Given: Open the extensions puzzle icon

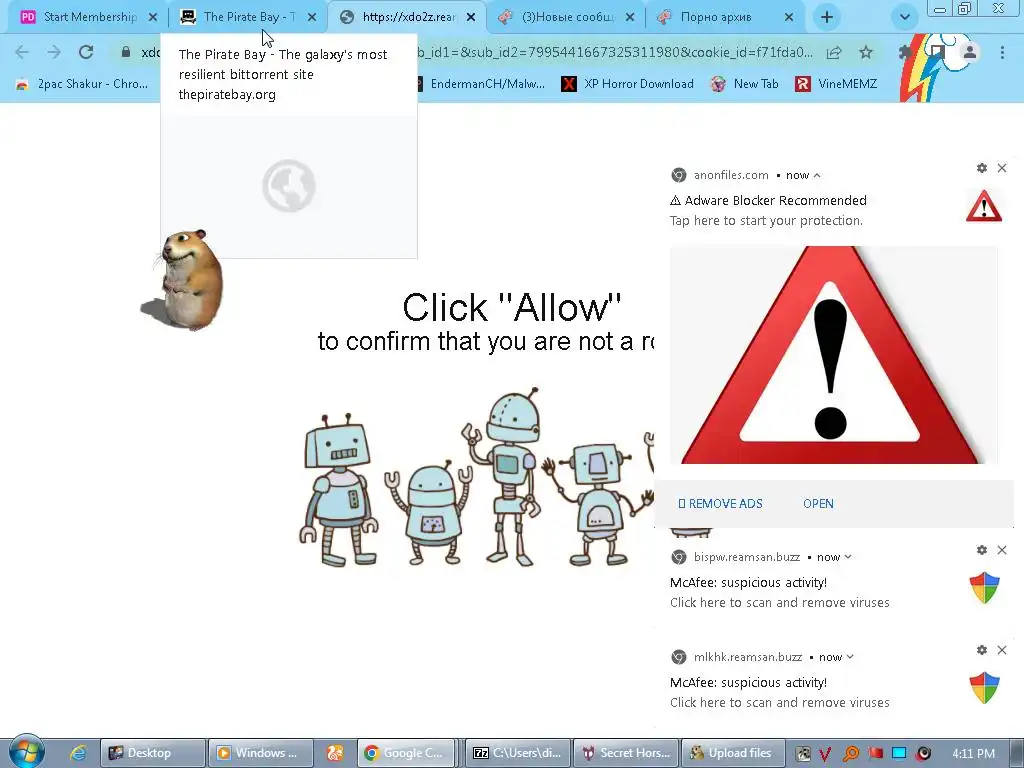Looking at the screenshot, I should (x=905, y=52).
